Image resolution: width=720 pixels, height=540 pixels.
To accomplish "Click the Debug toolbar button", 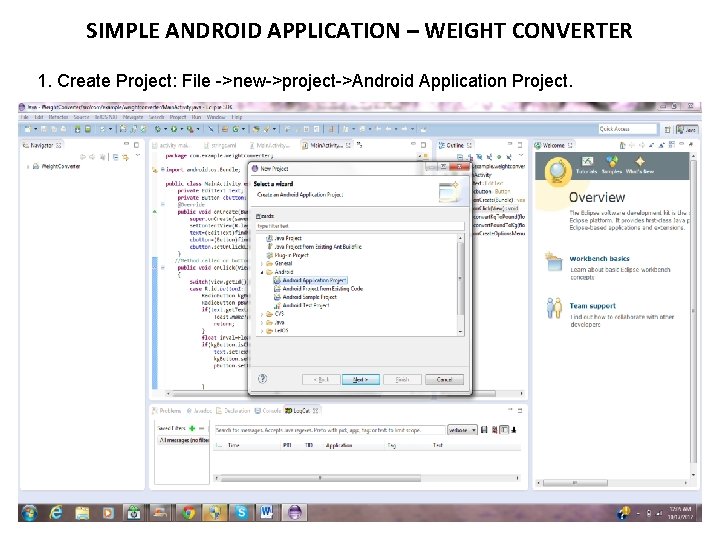I will click(x=158, y=129).
